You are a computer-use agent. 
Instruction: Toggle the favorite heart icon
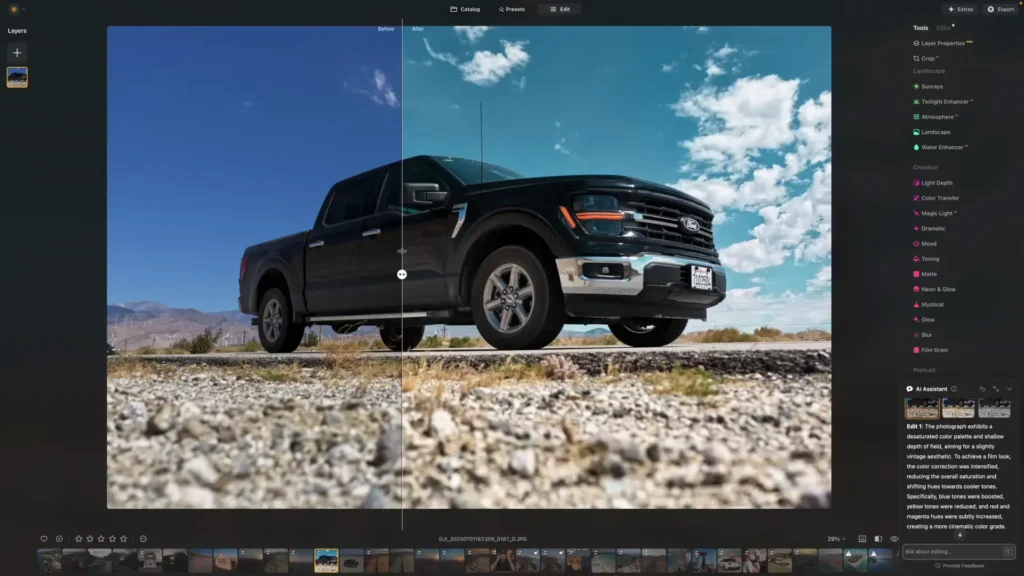(x=42, y=538)
